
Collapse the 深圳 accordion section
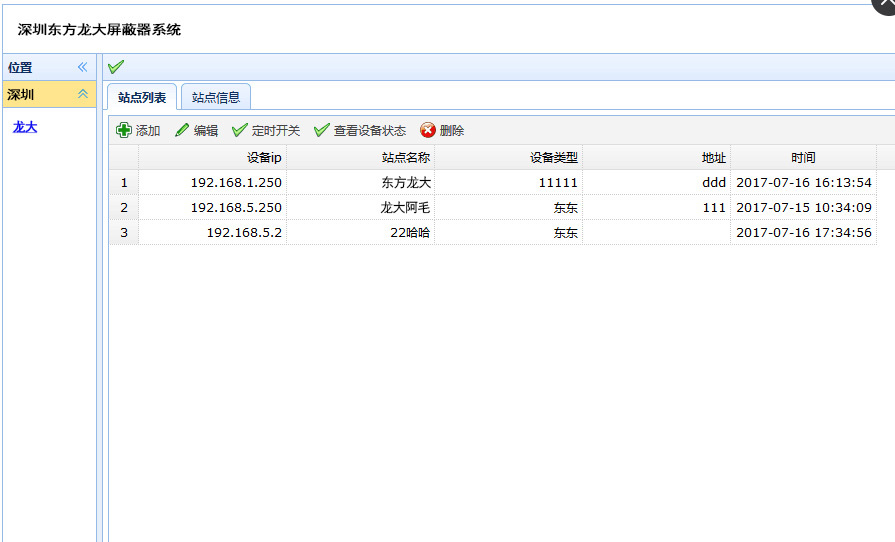click(x=83, y=94)
